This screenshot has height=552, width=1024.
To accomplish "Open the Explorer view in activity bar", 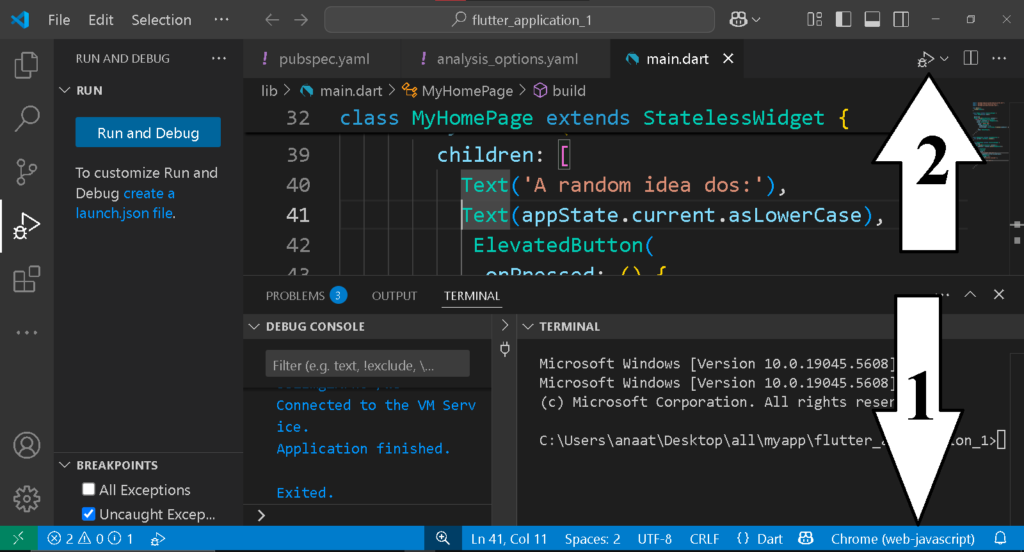I will point(27,66).
